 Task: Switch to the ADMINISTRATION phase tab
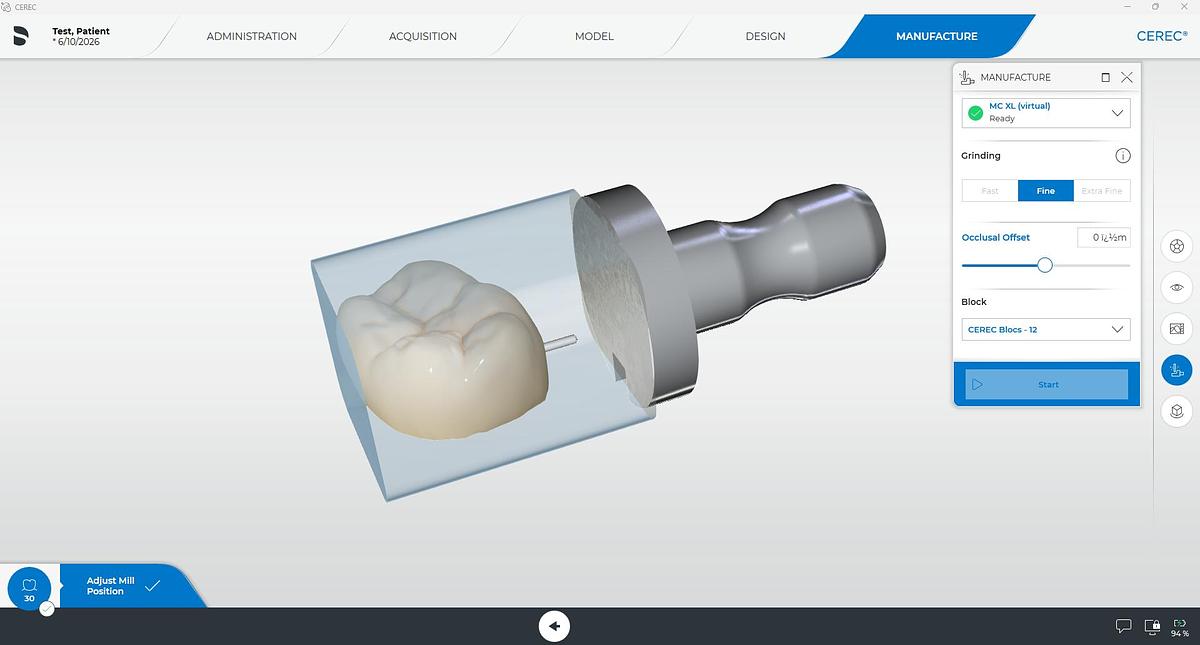[x=251, y=36]
